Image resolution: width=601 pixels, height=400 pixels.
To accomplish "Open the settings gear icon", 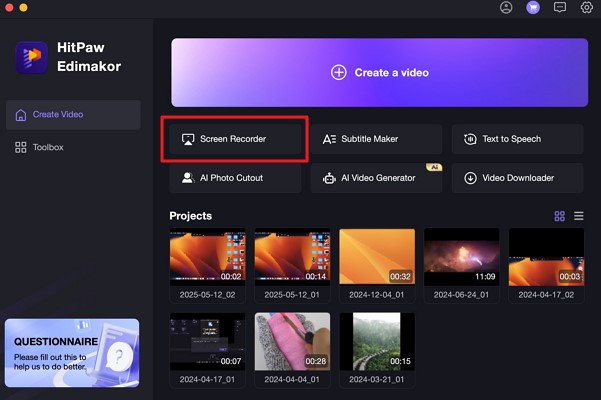I will [586, 7].
